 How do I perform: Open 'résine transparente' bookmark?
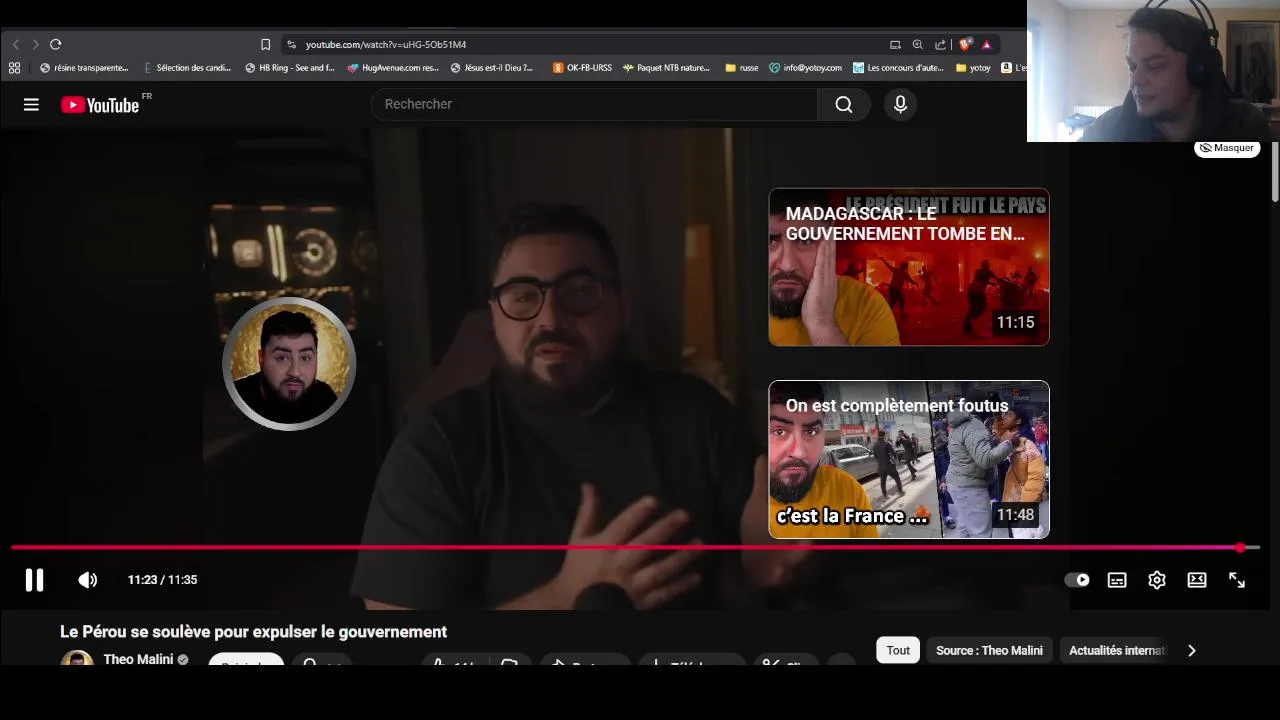coord(84,68)
